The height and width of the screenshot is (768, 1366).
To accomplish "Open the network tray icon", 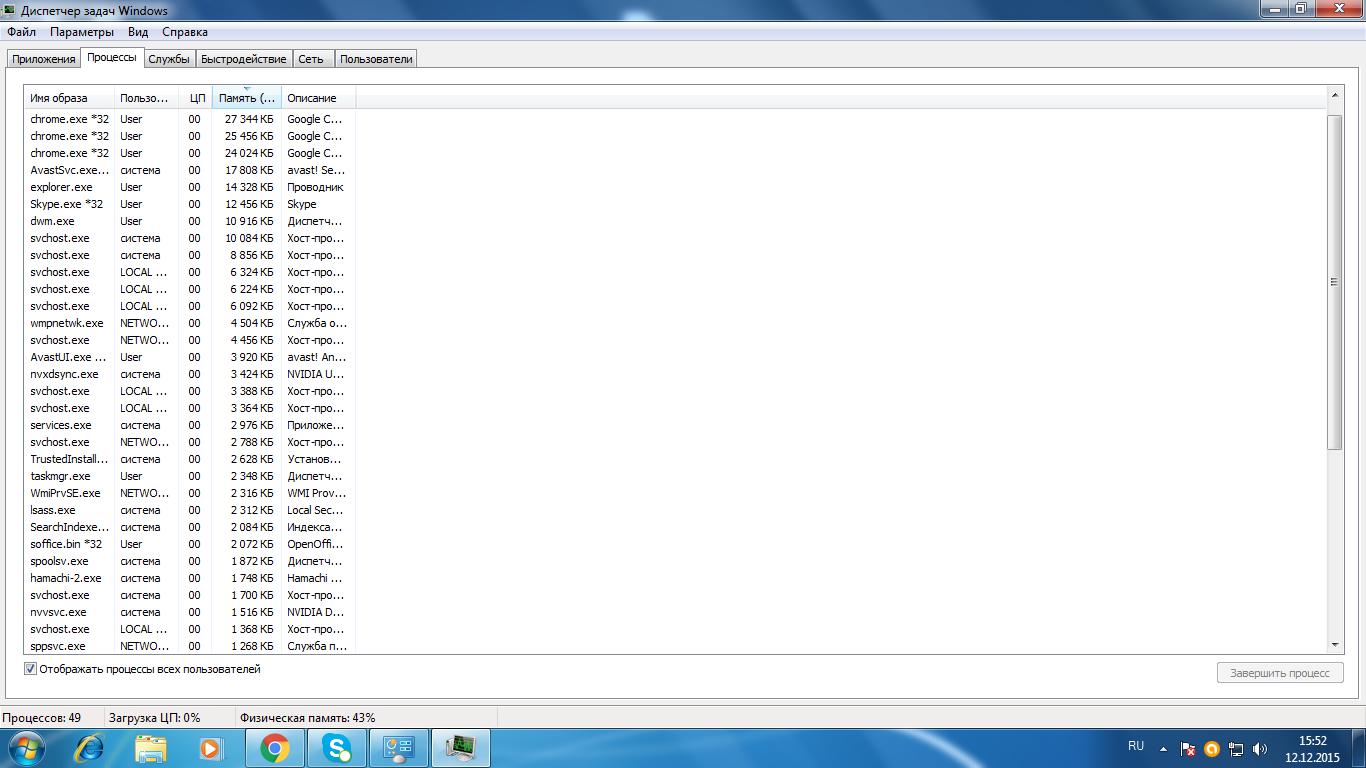I will coord(1236,748).
